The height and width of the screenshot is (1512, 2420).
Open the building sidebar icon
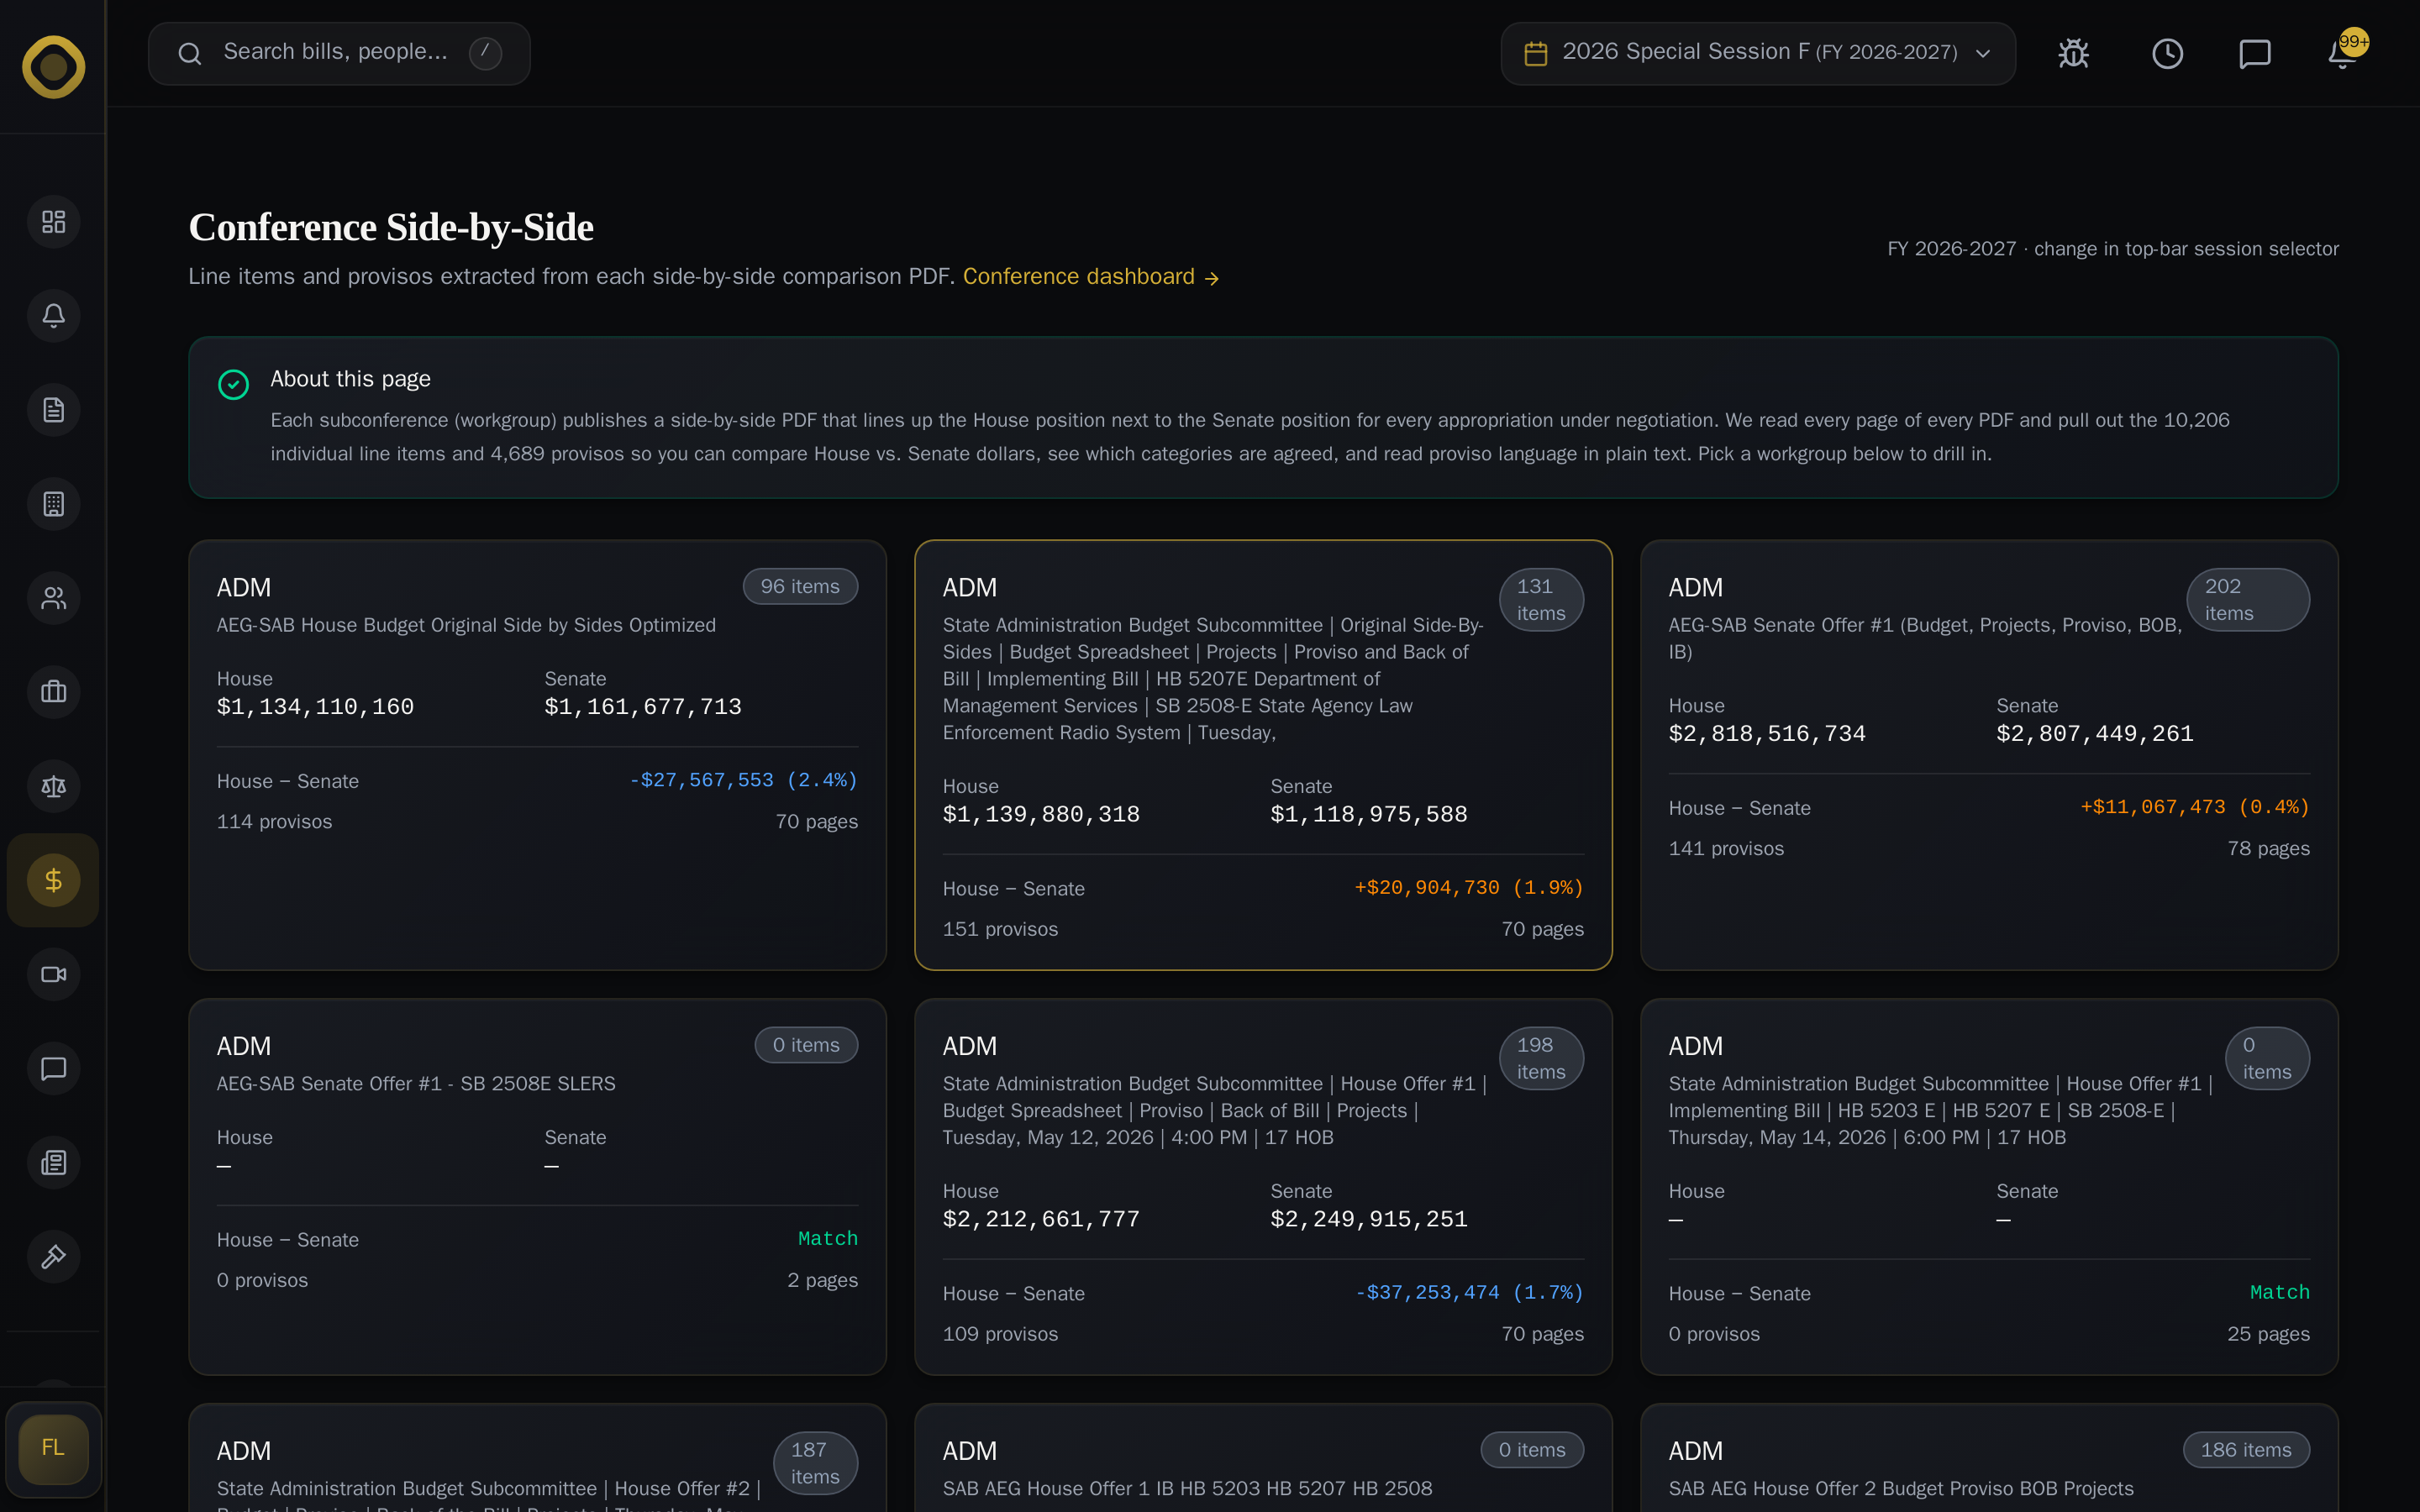pyautogui.click(x=54, y=503)
